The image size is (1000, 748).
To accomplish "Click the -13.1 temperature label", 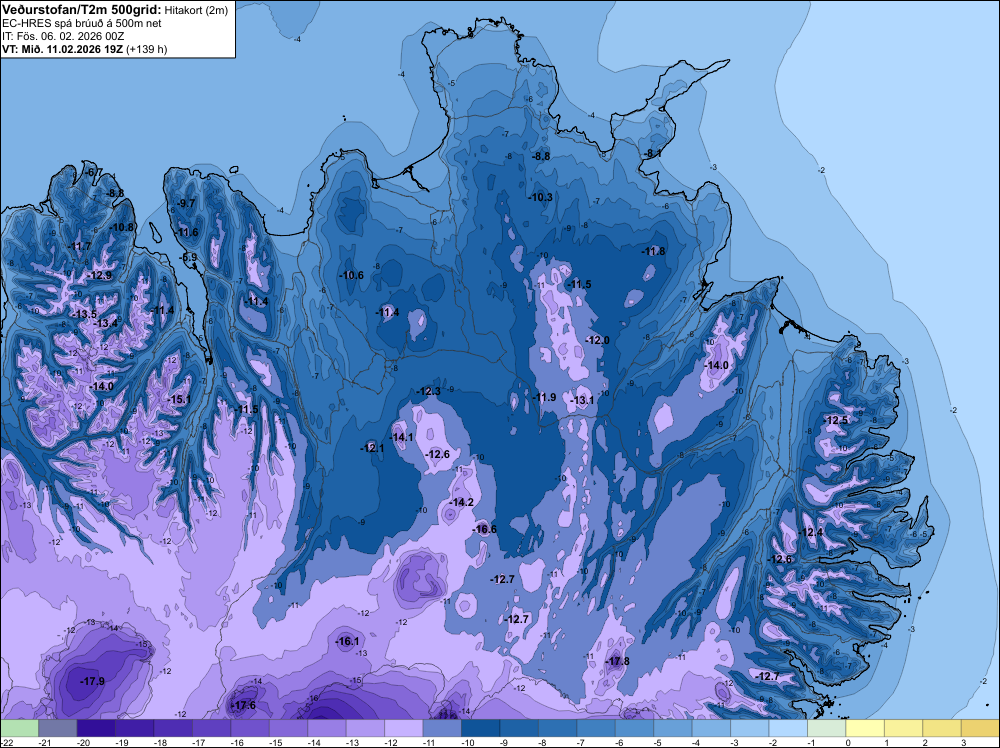I will click(582, 400).
